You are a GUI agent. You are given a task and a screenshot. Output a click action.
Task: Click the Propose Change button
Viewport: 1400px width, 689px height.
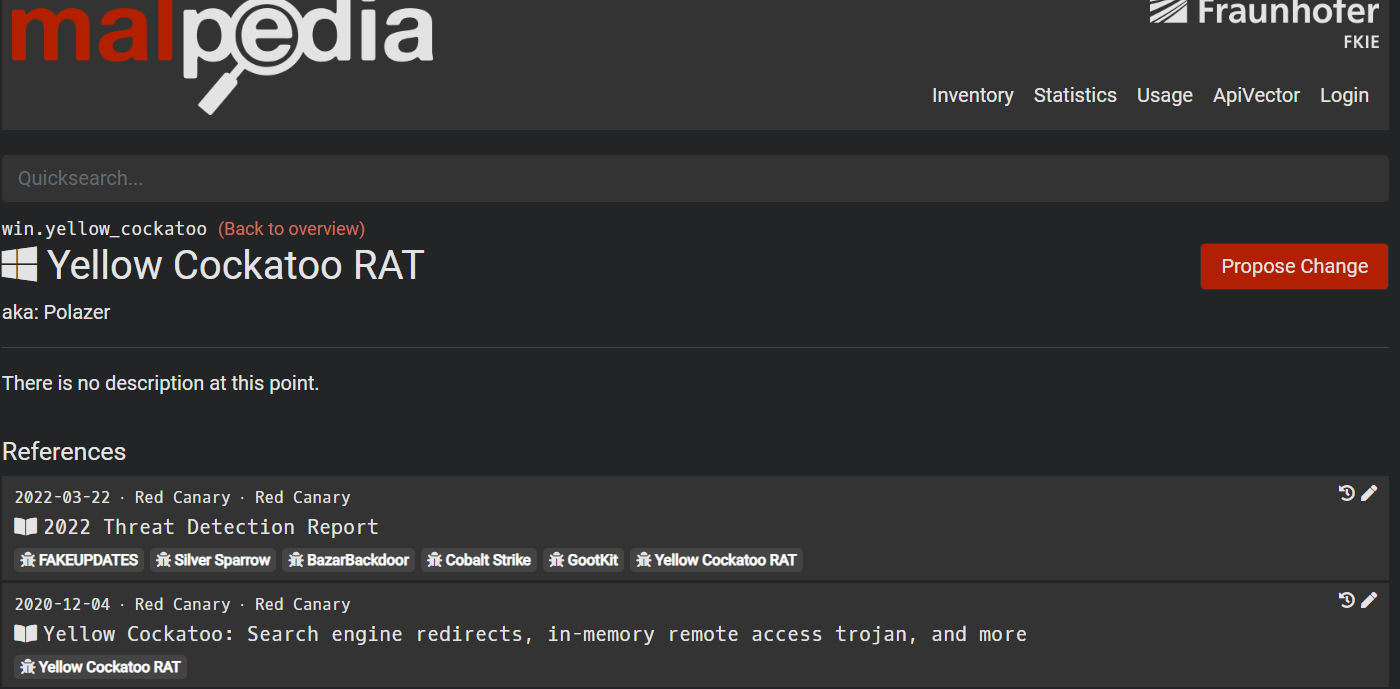point(1294,266)
